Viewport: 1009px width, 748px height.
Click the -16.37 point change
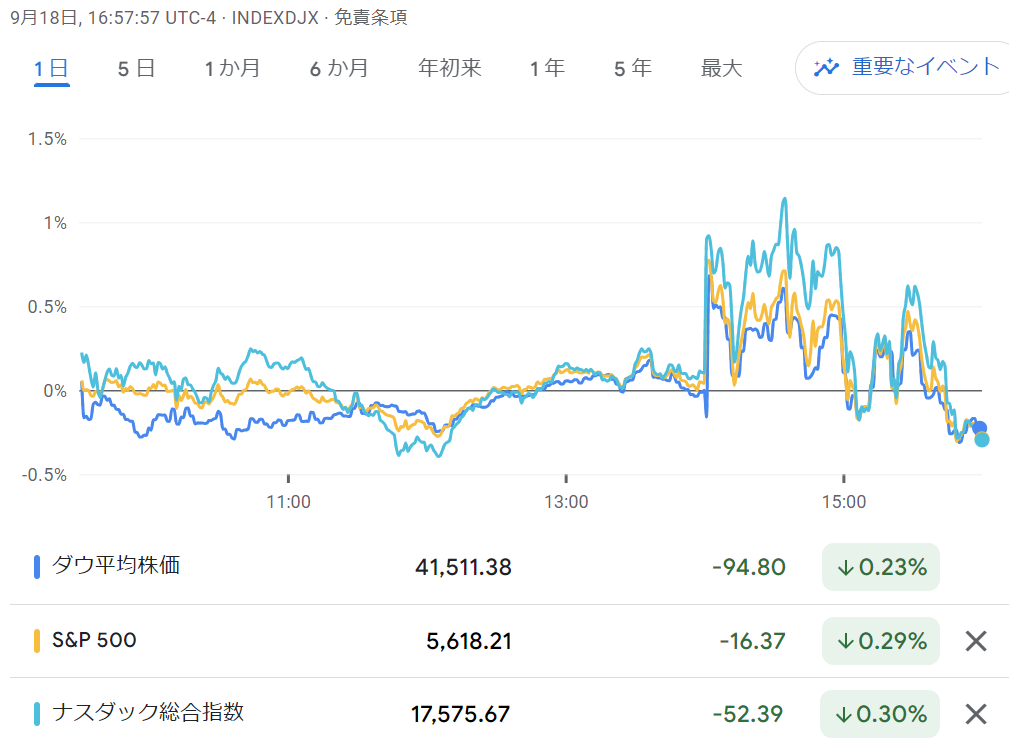(x=752, y=641)
